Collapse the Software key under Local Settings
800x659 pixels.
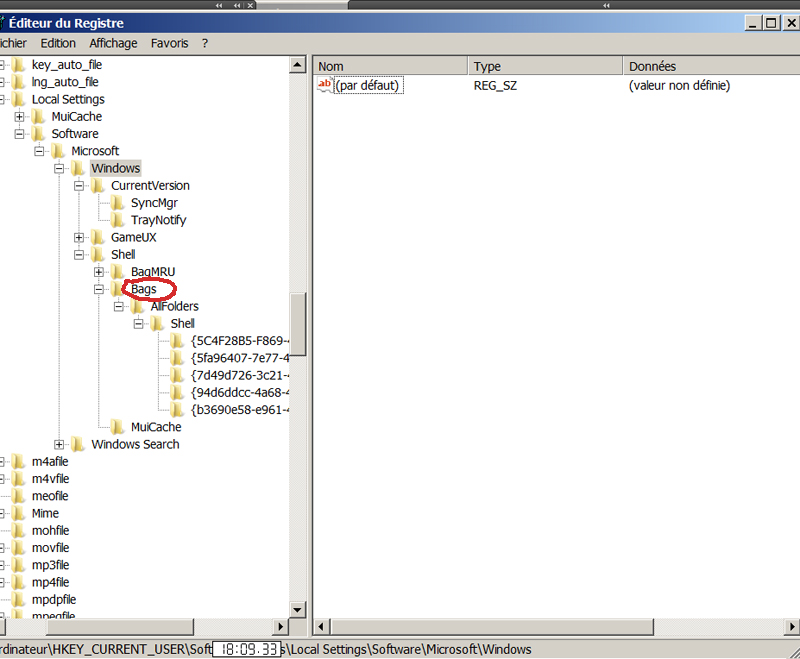pos(19,134)
